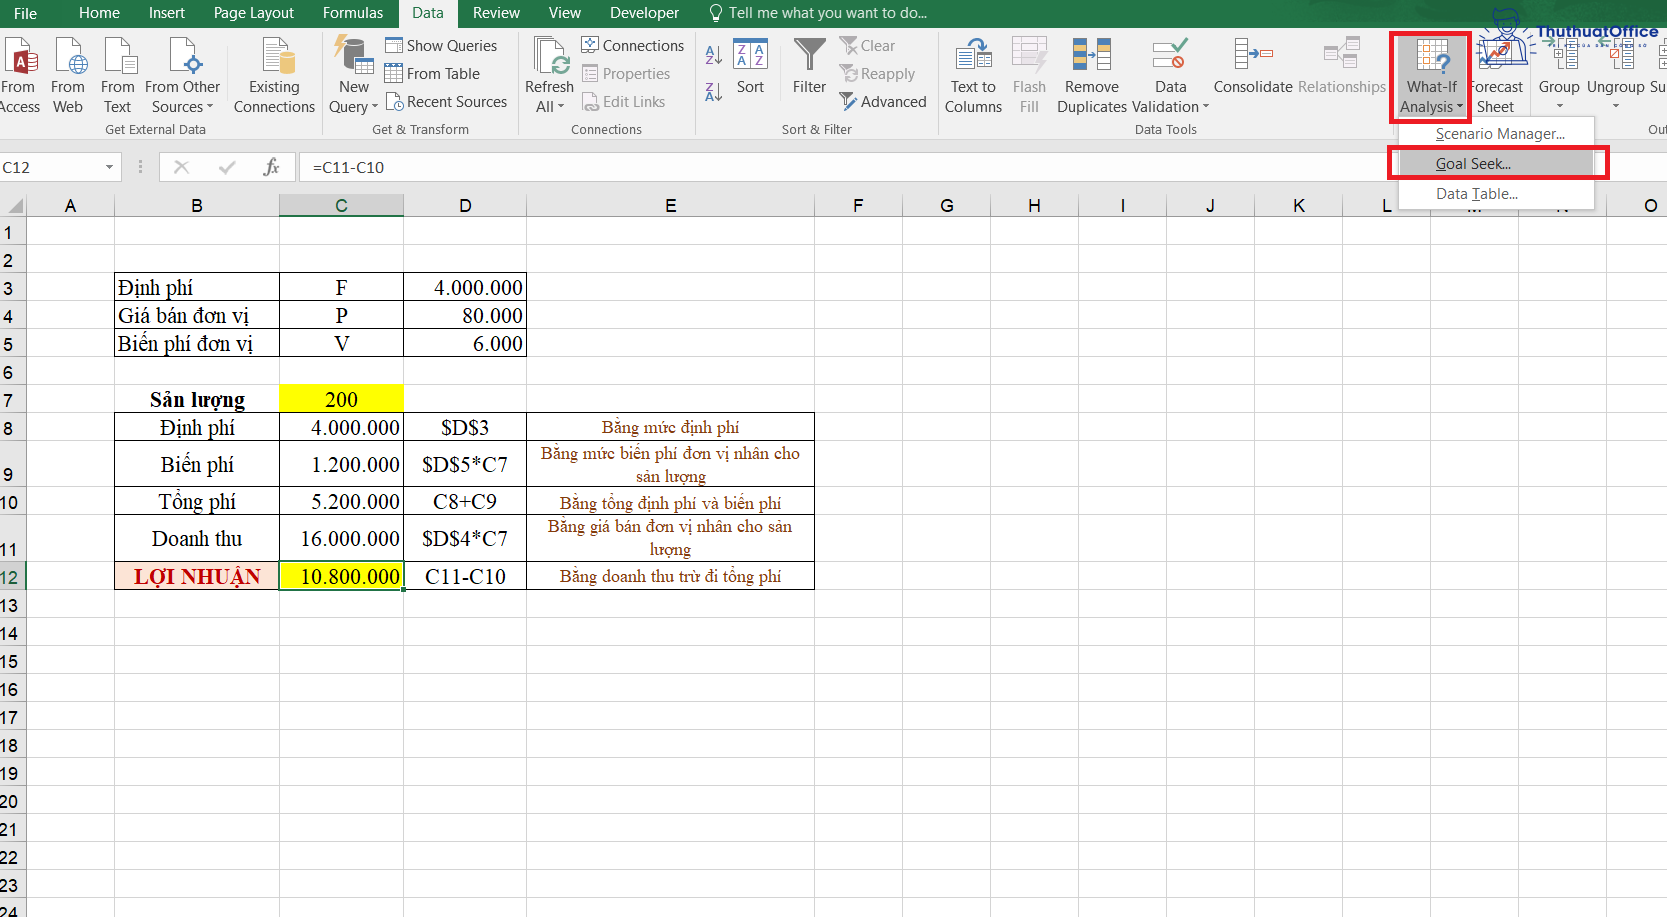Open the Data Validation dropdown arrow
Image resolution: width=1667 pixels, height=917 pixels.
[x=1204, y=106]
